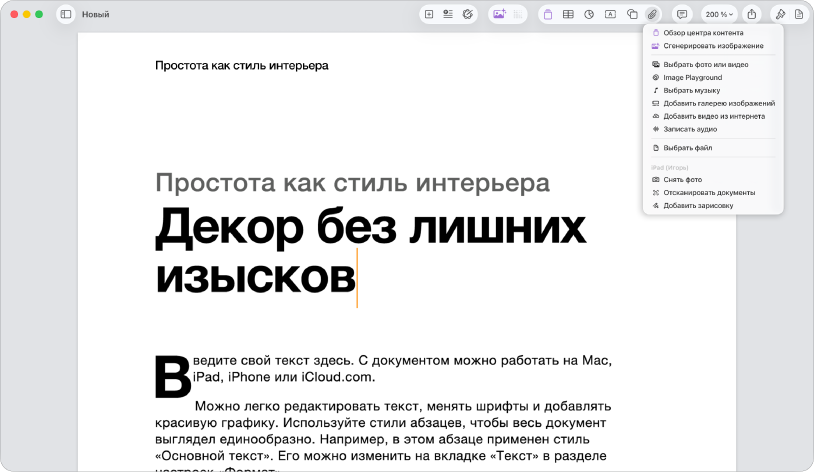The width and height of the screenshot is (814, 473).
Task: Open the 200 % zoom dropdown
Action: pyautogui.click(x=719, y=15)
